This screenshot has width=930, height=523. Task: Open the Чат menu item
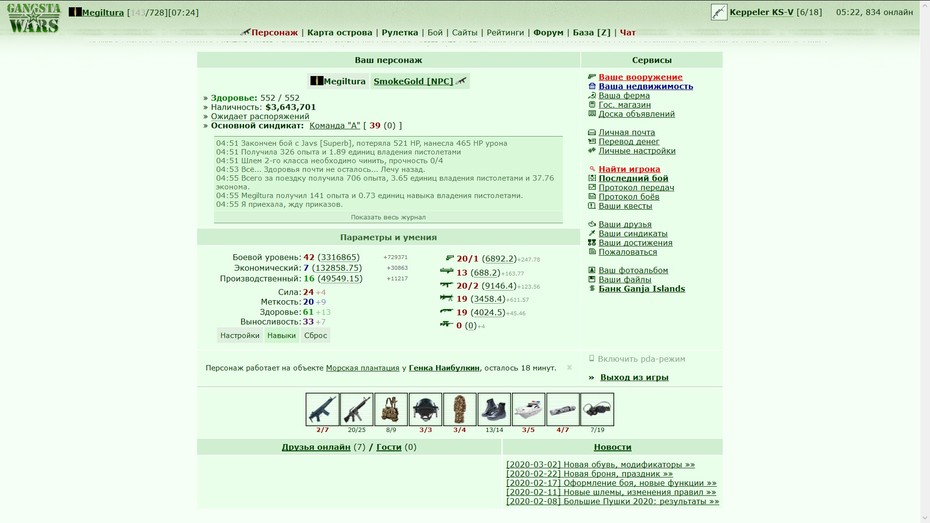[x=628, y=33]
